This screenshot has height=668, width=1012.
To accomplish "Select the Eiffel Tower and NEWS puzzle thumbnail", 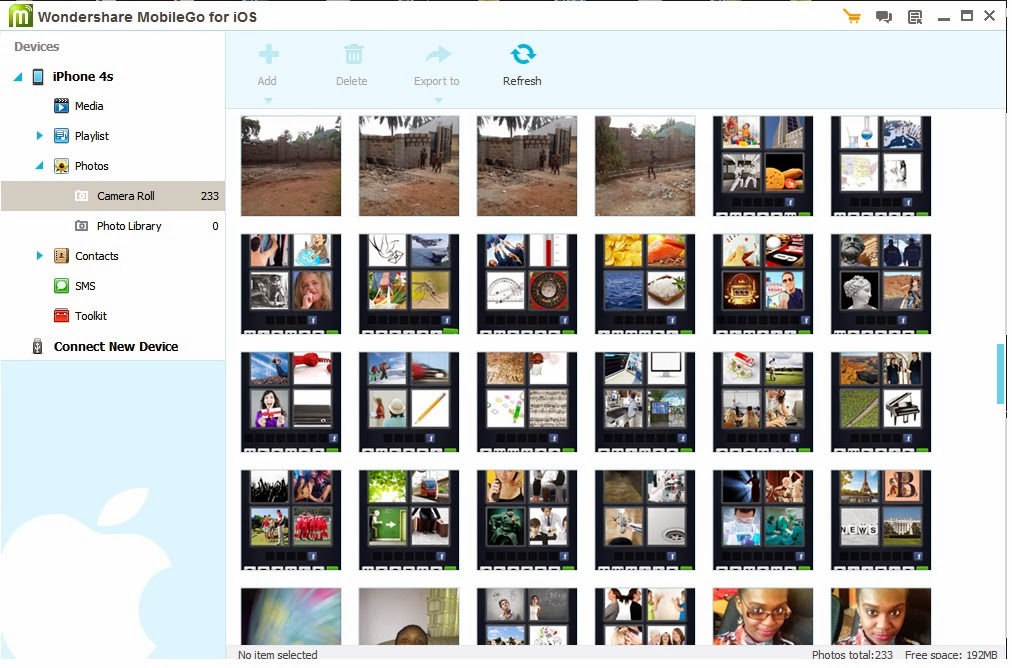I will [881, 520].
